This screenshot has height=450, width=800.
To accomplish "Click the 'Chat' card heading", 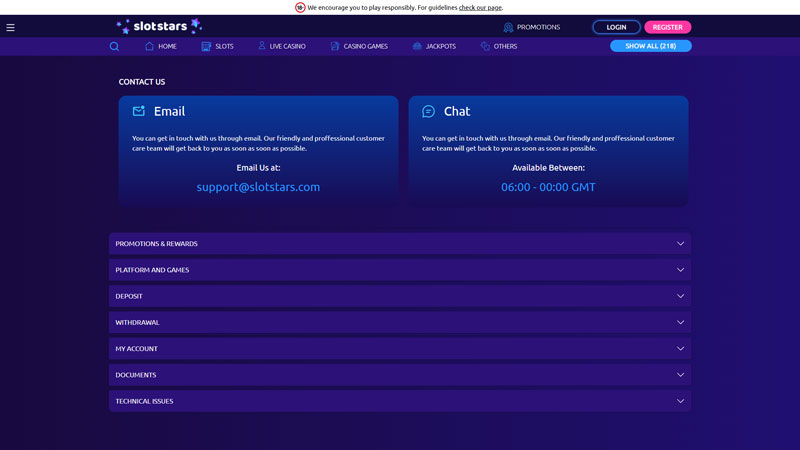I will [457, 111].
